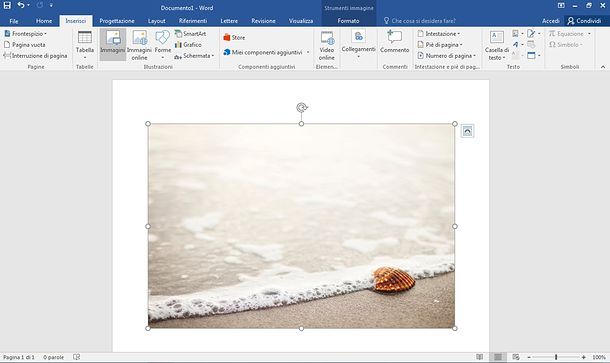Open the Riferimenti tab
This screenshot has width=610, height=363.
pos(193,21)
